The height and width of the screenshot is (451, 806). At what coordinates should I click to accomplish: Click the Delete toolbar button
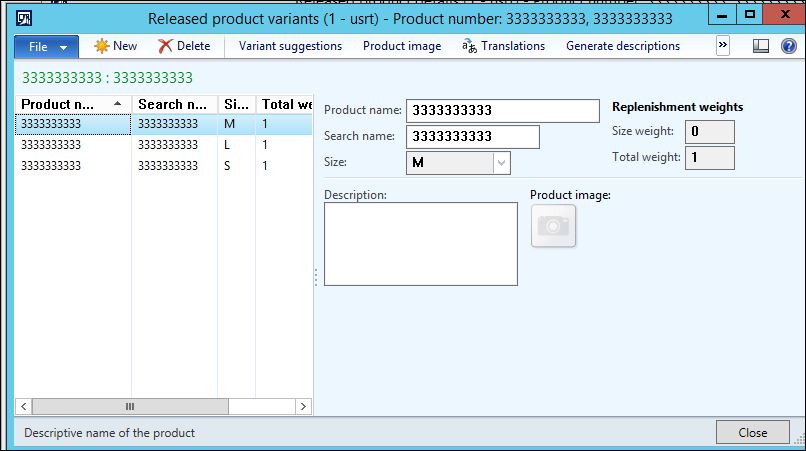tap(184, 46)
